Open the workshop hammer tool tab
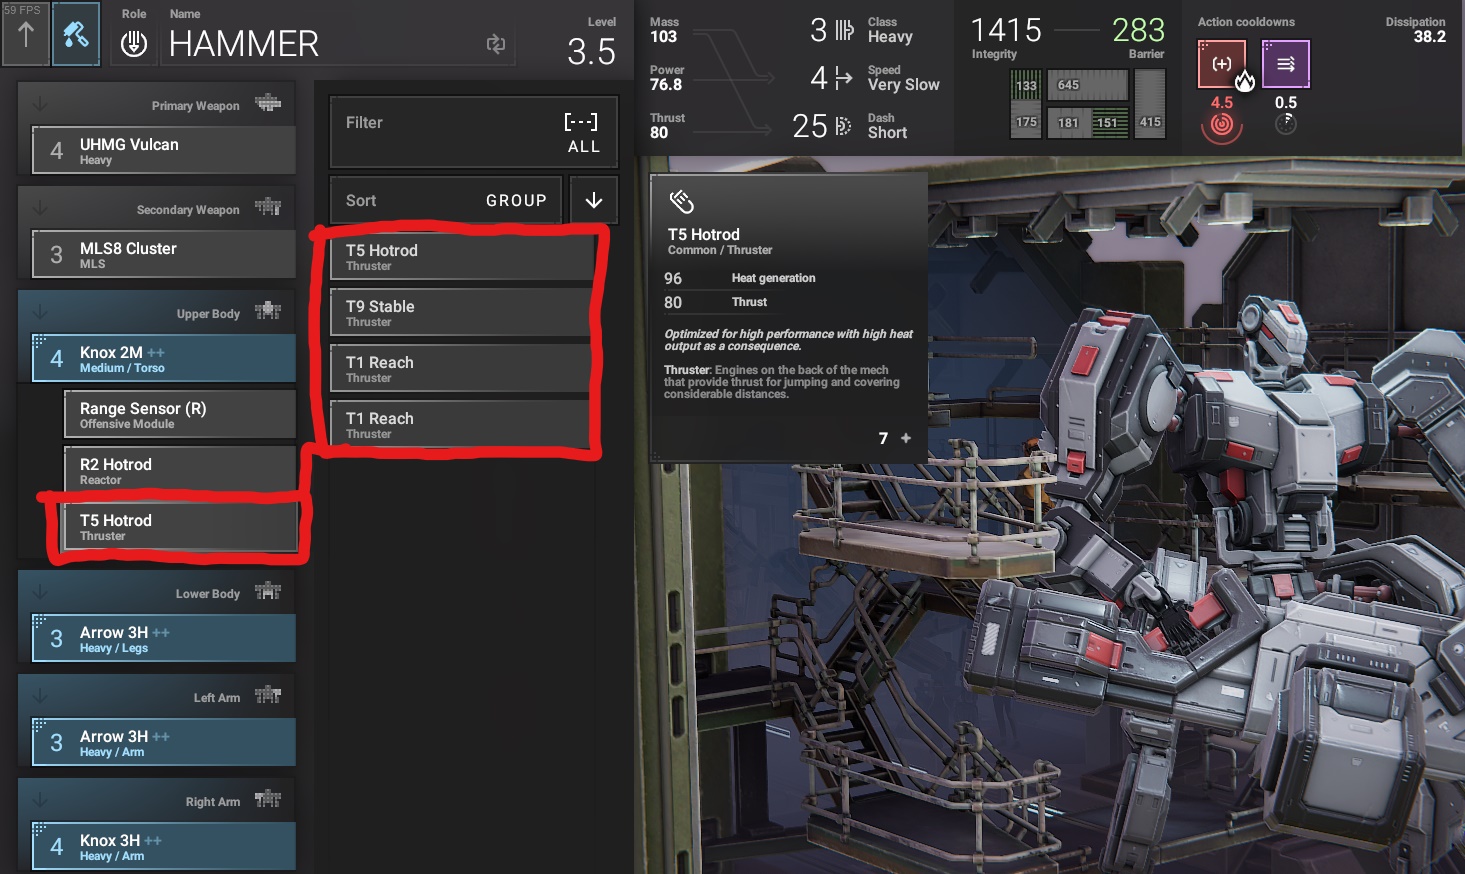This screenshot has height=874, width=1465. (76, 34)
